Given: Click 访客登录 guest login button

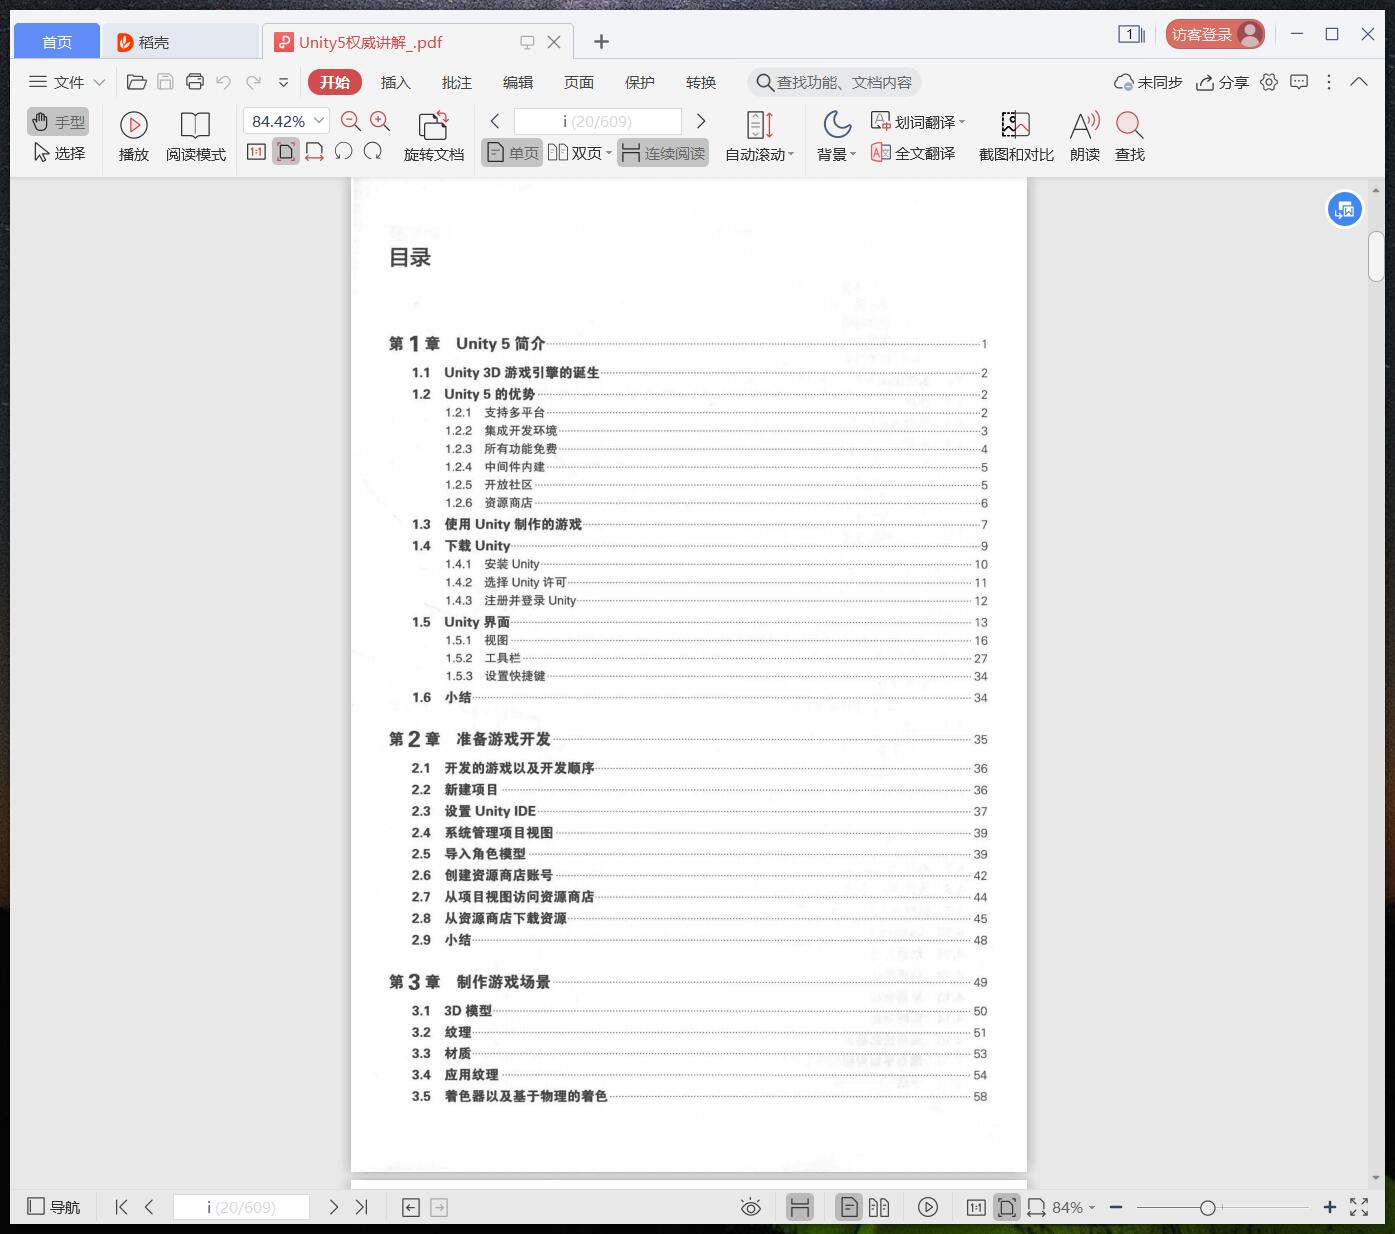Looking at the screenshot, I should pyautogui.click(x=1215, y=34).
